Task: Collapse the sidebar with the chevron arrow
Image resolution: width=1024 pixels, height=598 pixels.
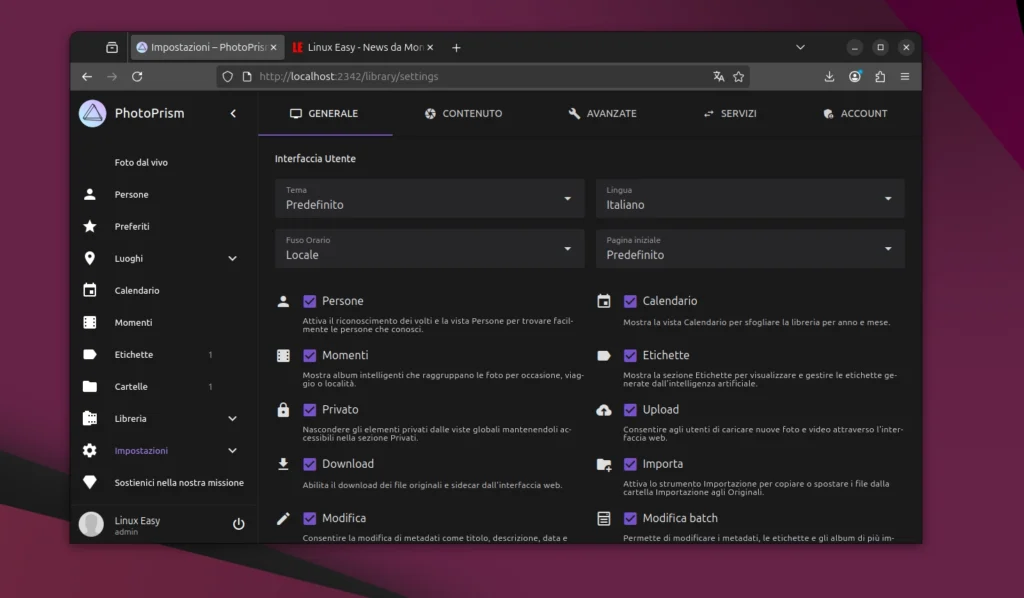Action: [x=233, y=114]
